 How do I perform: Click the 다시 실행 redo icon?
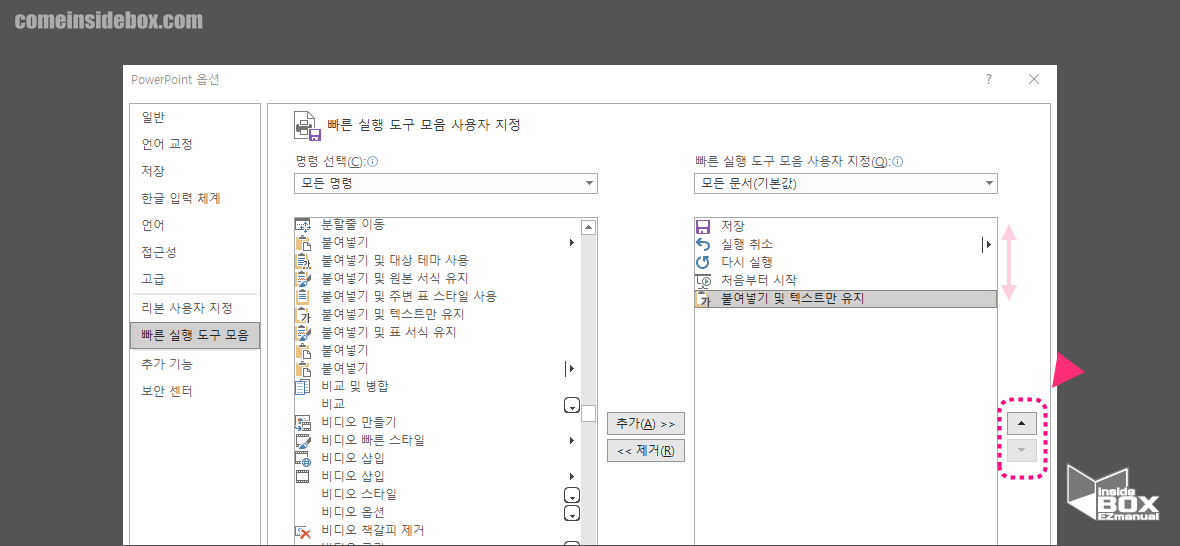click(x=703, y=262)
